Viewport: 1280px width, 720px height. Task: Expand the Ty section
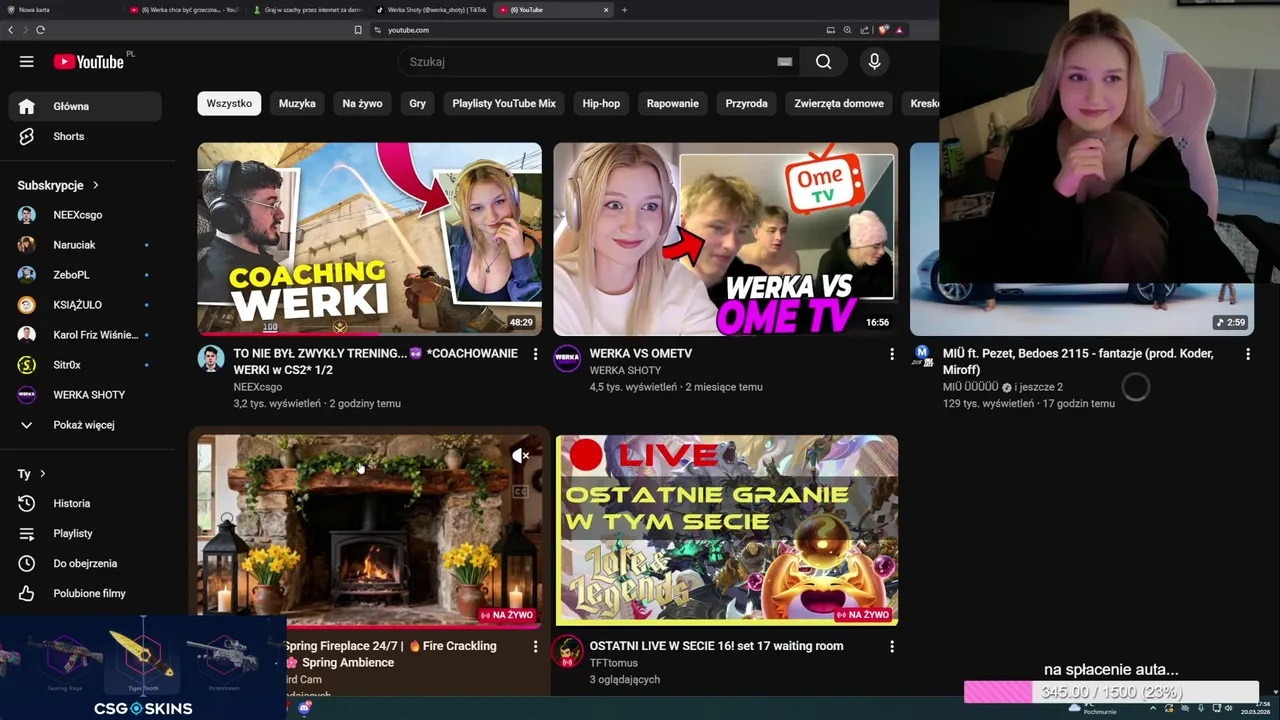(x=32, y=474)
